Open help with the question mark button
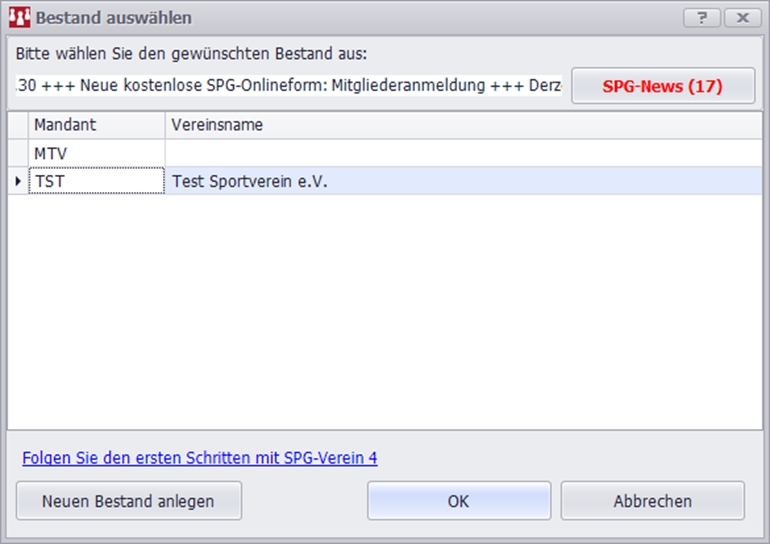Screen dimensions: 770x544 coord(702,18)
